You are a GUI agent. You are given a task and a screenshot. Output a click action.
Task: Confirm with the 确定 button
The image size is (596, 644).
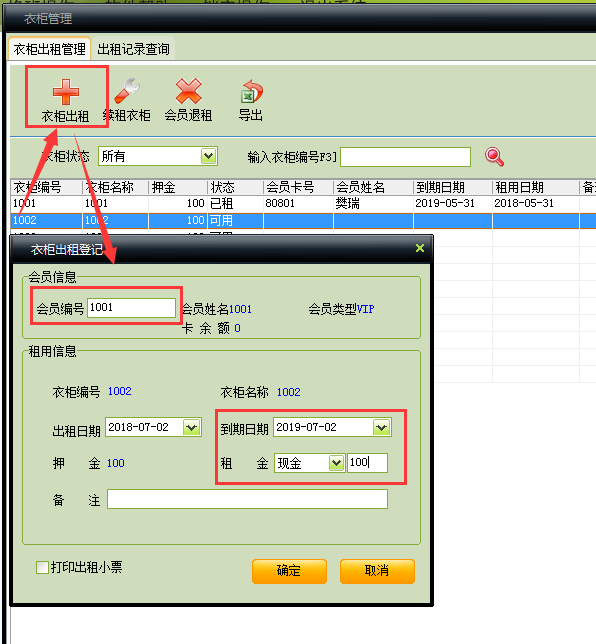[x=289, y=571]
